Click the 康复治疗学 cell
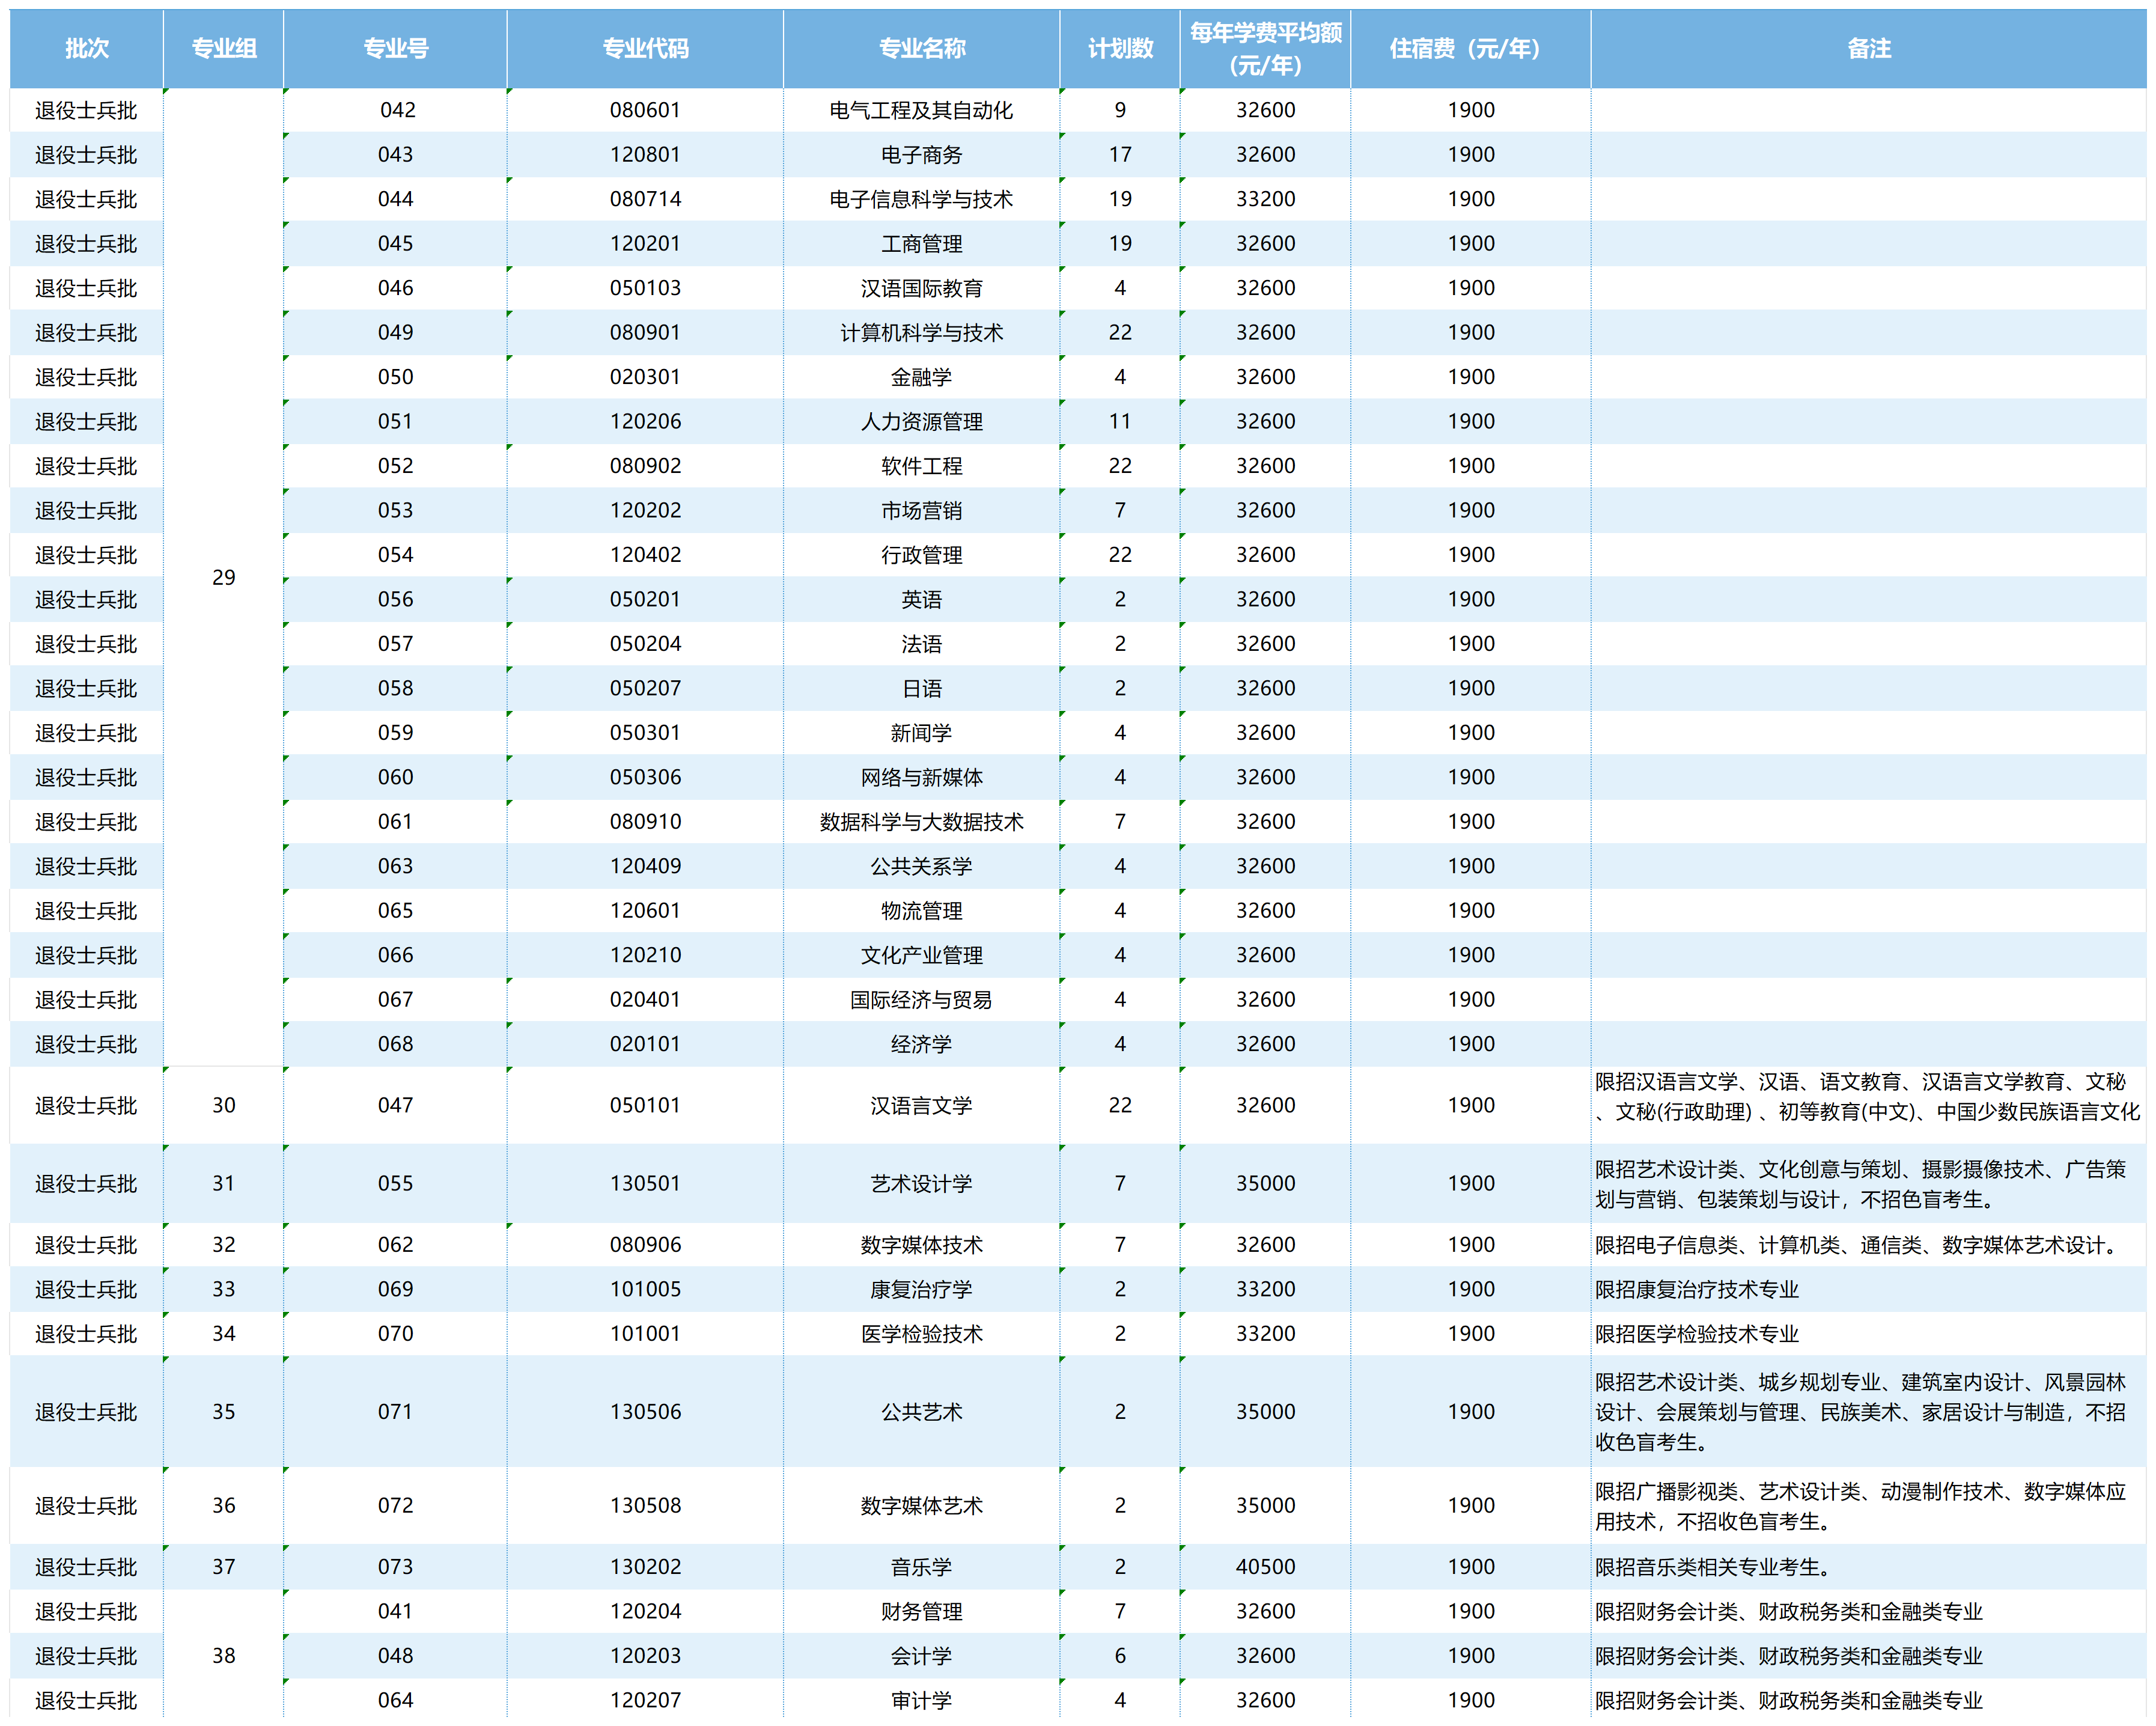Screen dimensions: 2156x1726 click(x=921, y=1289)
